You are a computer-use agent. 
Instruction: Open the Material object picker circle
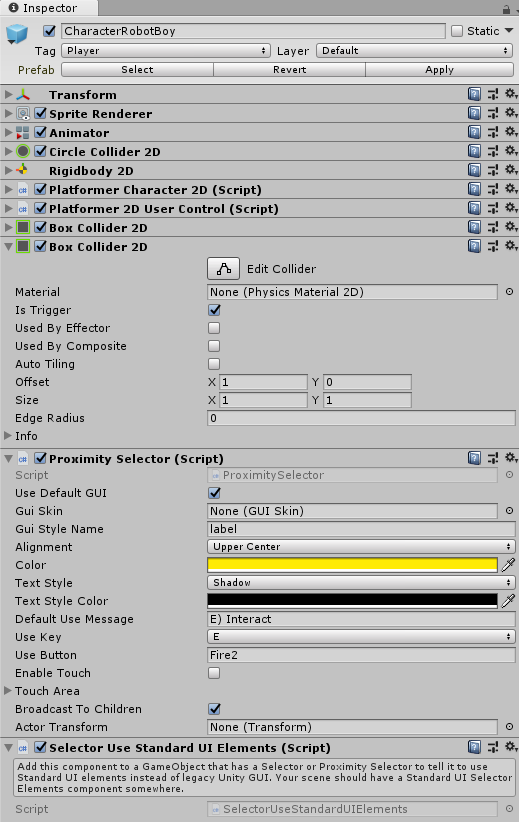pyautogui.click(x=509, y=291)
